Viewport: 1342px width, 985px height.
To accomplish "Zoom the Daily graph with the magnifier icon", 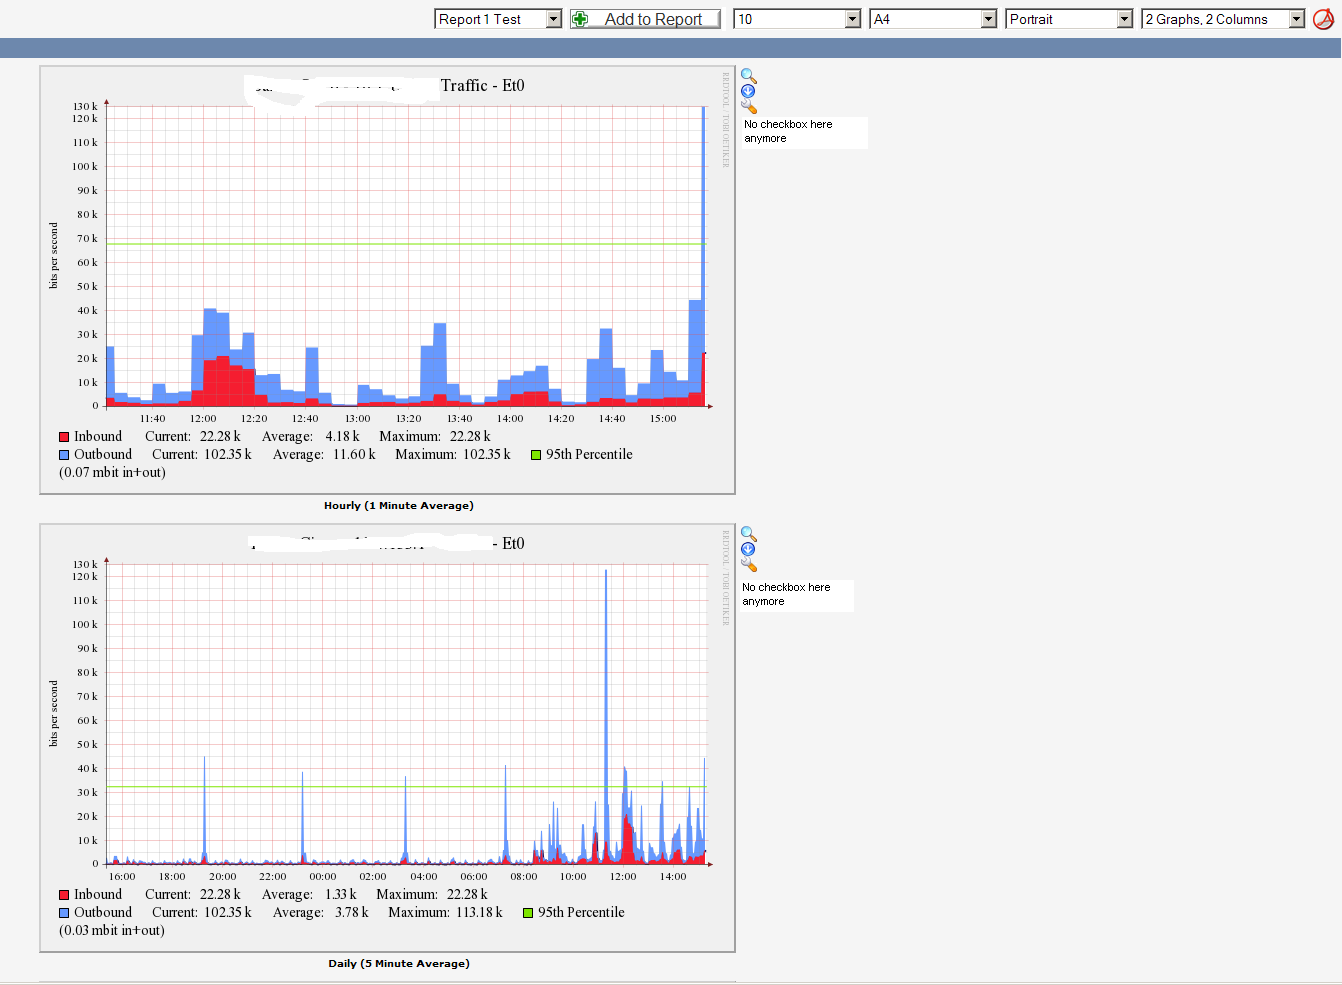I will (748, 534).
